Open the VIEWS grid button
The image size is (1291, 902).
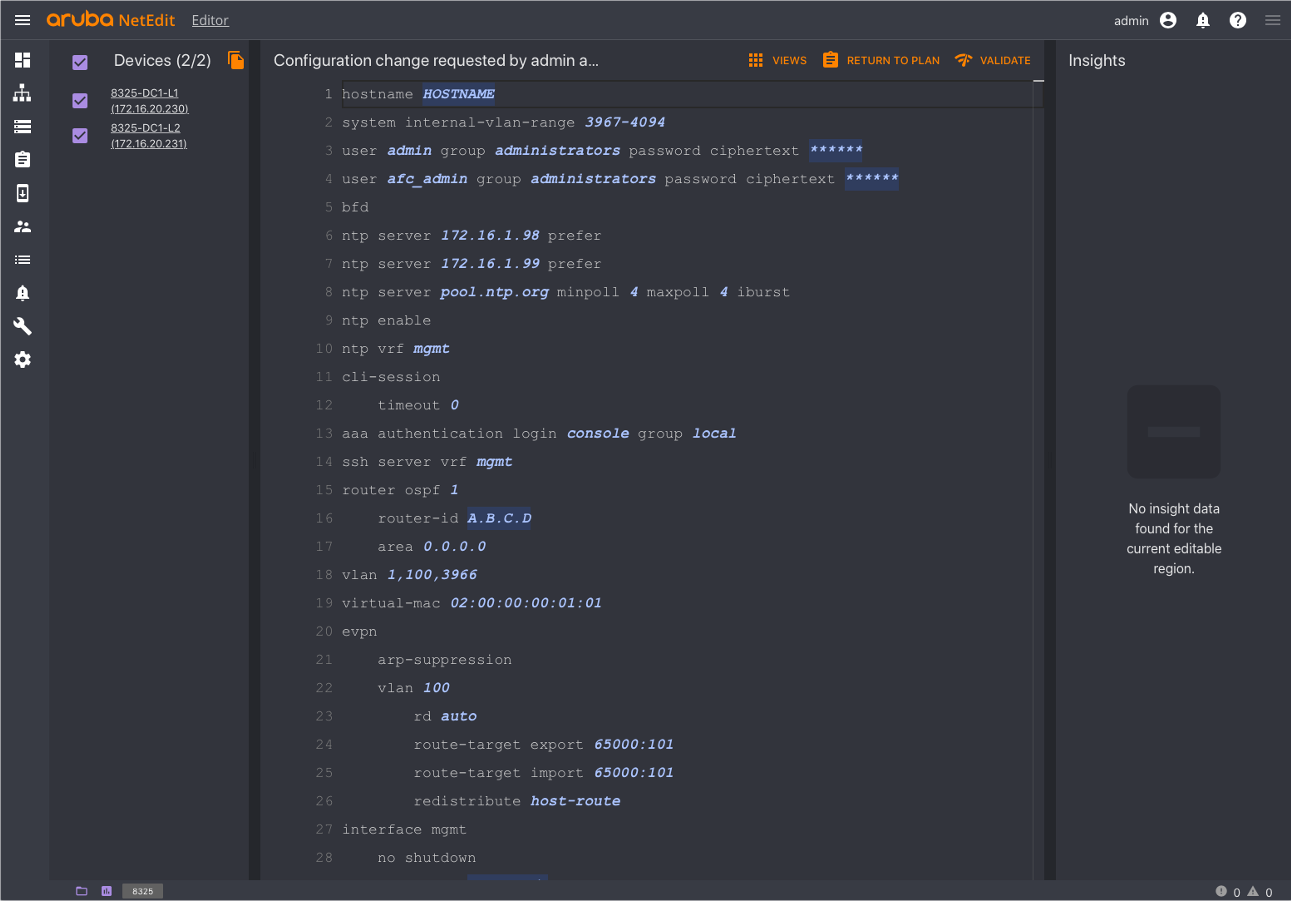(777, 60)
